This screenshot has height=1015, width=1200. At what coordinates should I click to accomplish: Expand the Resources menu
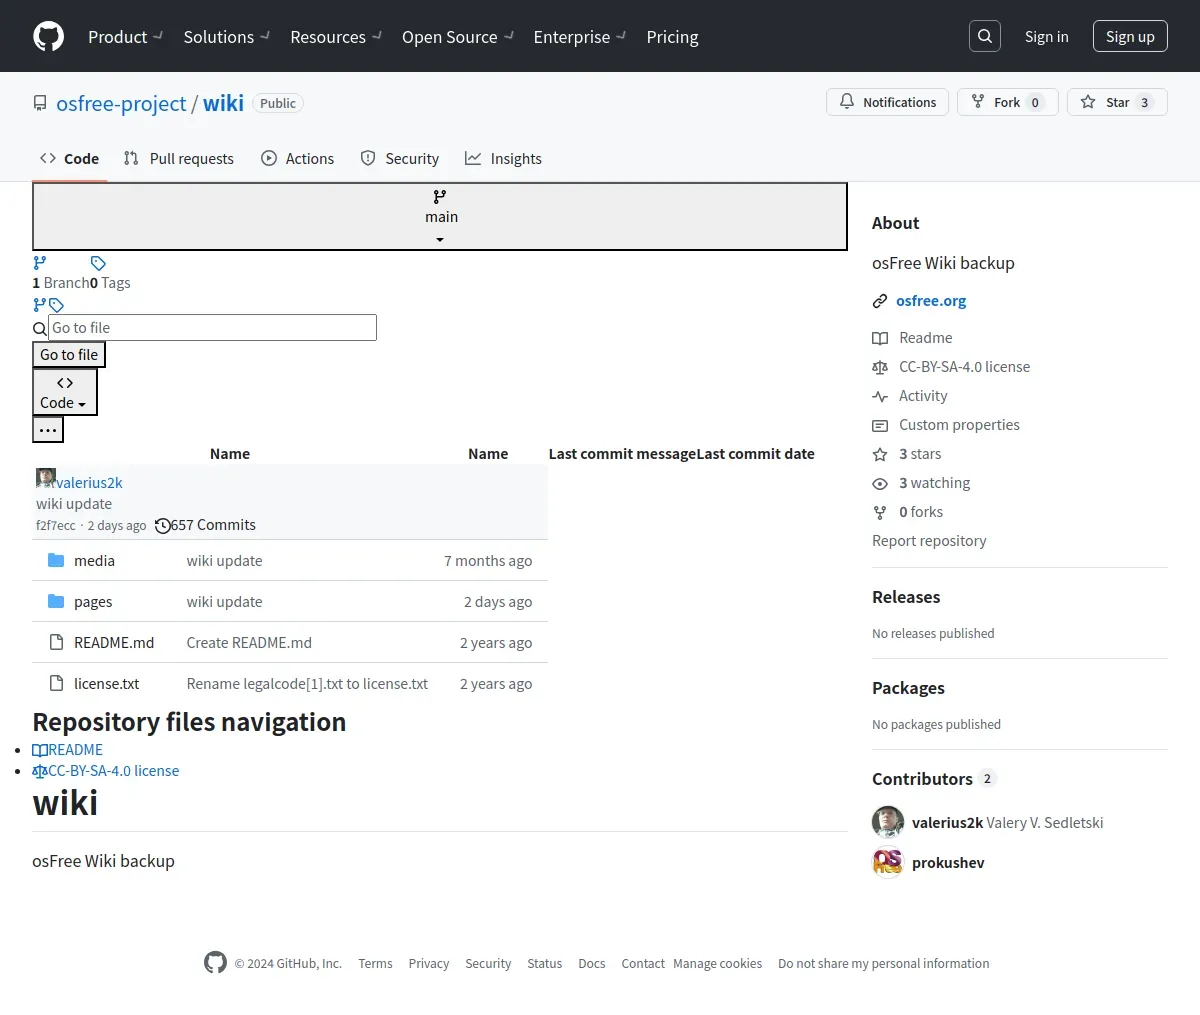(x=335, y=37)
